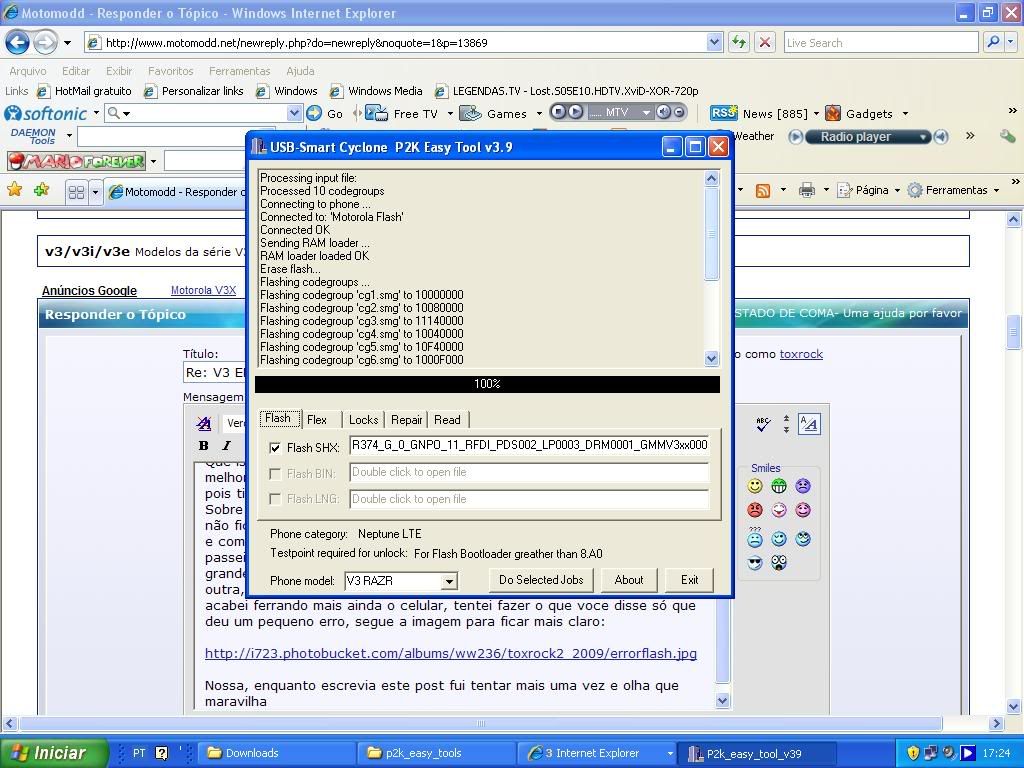Viewport: 1024px width, 768px height.
Task: Click the Flash SHX file path field
Action: [529, 445]
